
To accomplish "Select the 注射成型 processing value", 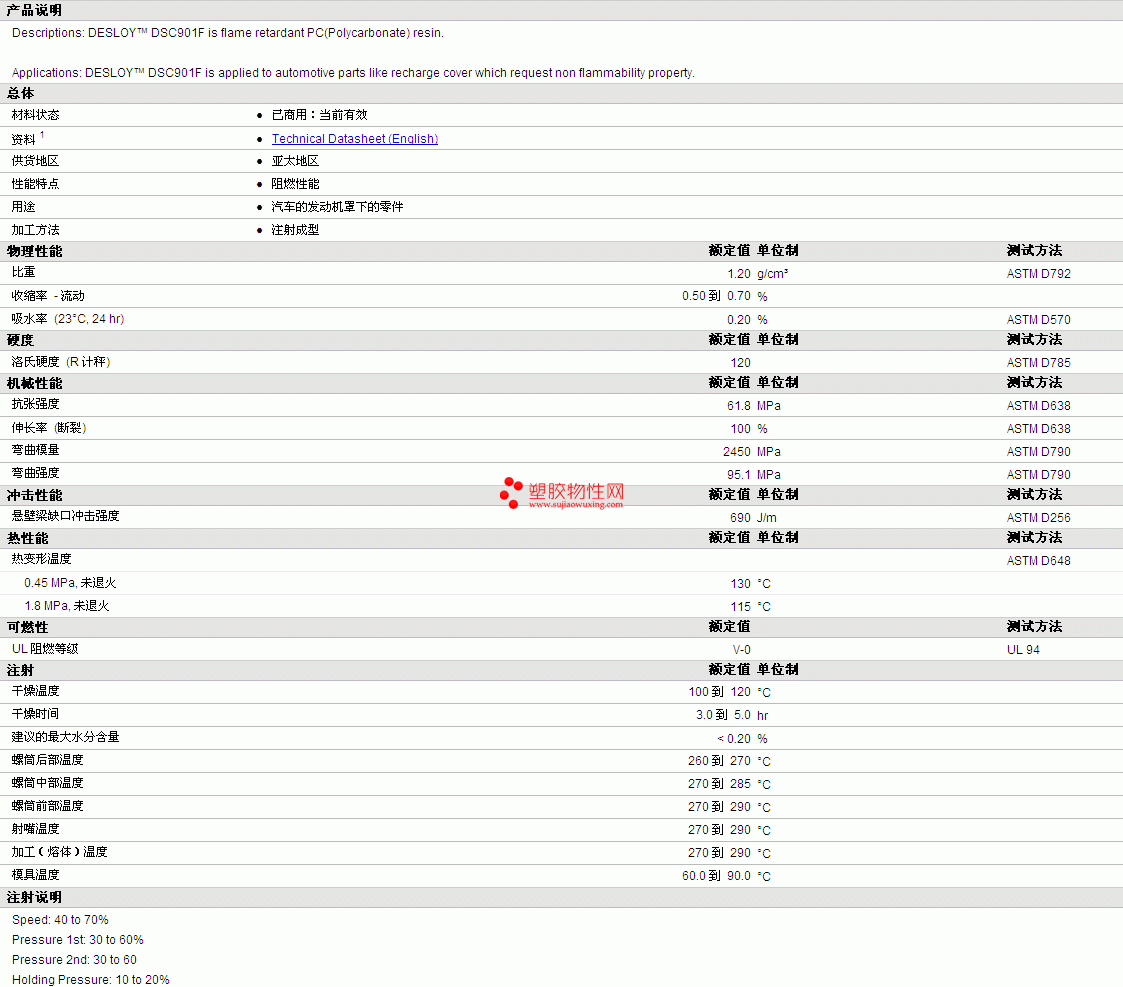I will click(x=295, y=230).
